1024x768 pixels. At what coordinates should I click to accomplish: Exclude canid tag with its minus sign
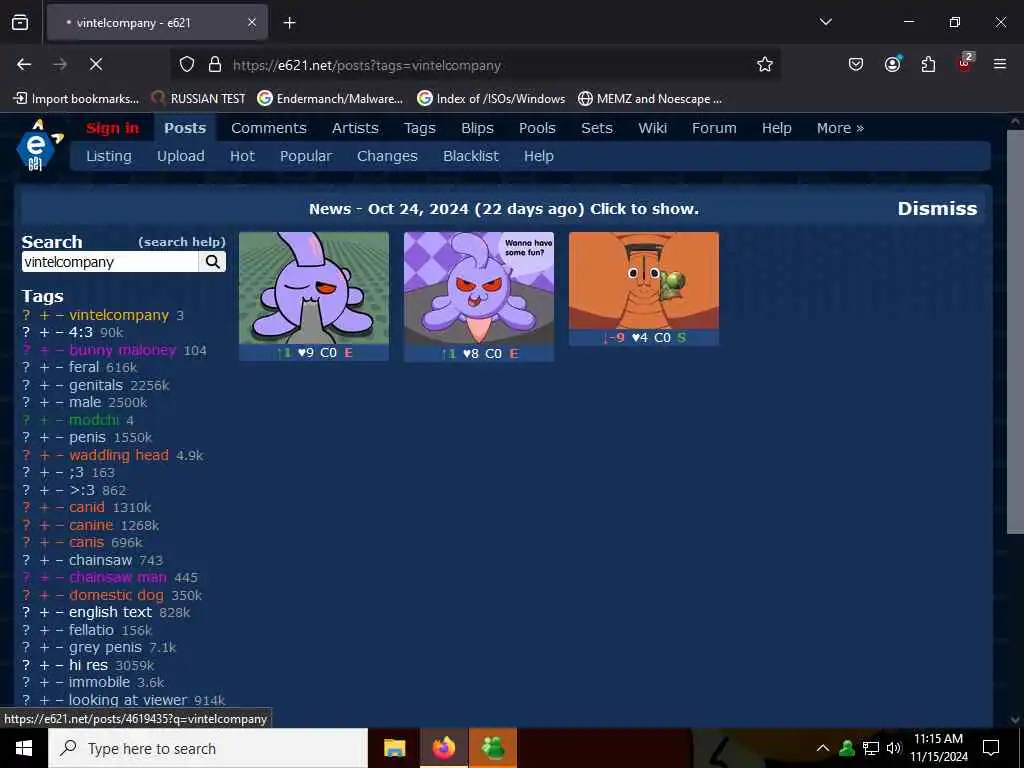[x=59, y=507]
